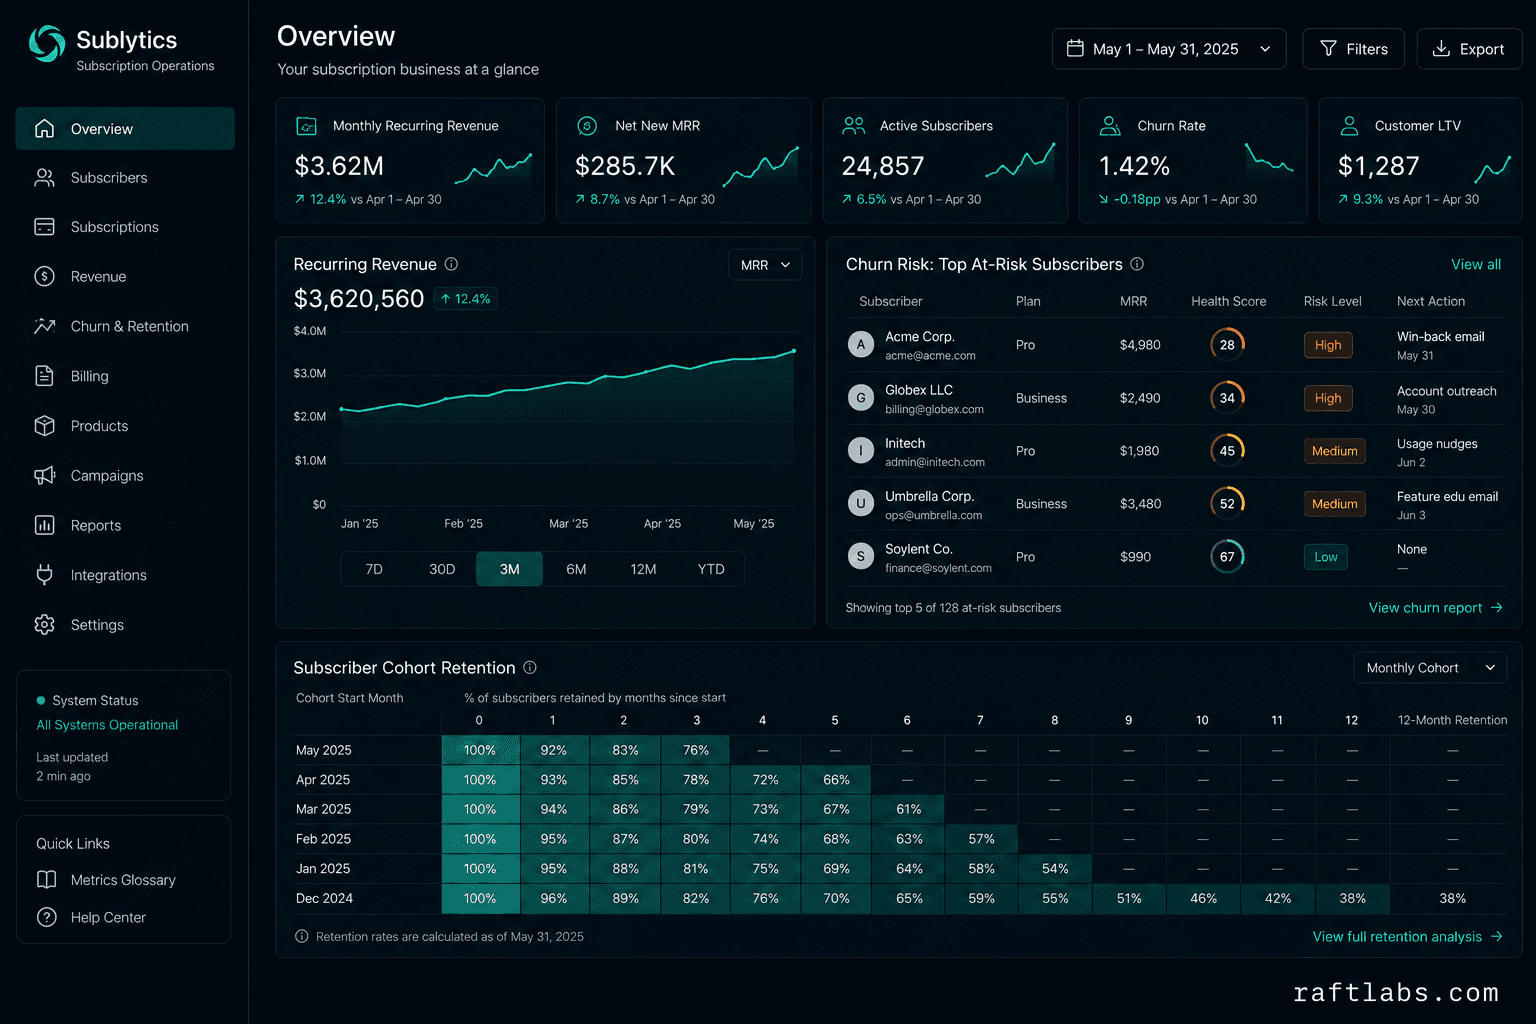Click Dec 2024 cohort 38% month 12 cell
This screenshot has height=1024, width=1536.
(x=1352, y=899)
